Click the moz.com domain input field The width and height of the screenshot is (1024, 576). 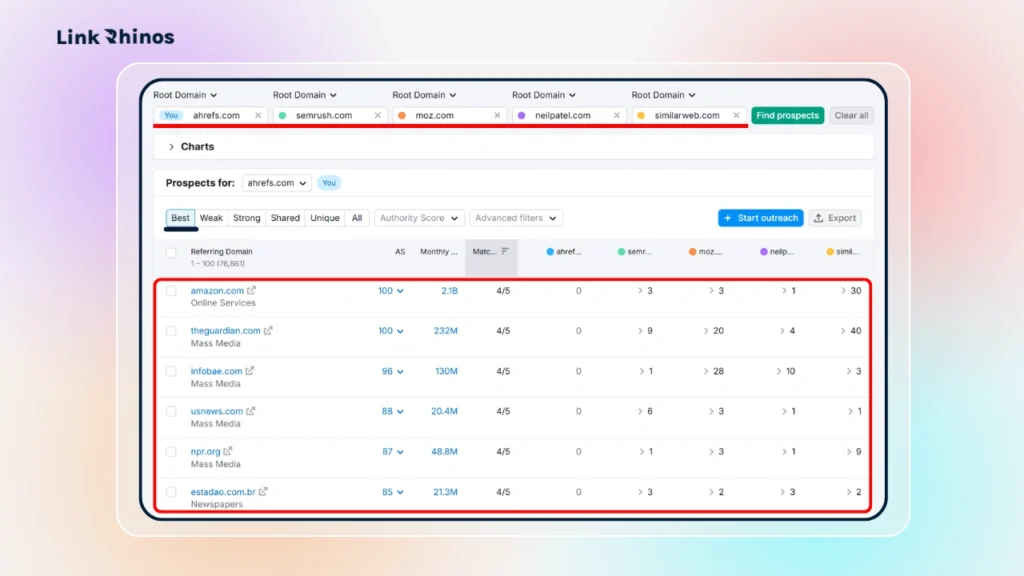click(449, 116)
